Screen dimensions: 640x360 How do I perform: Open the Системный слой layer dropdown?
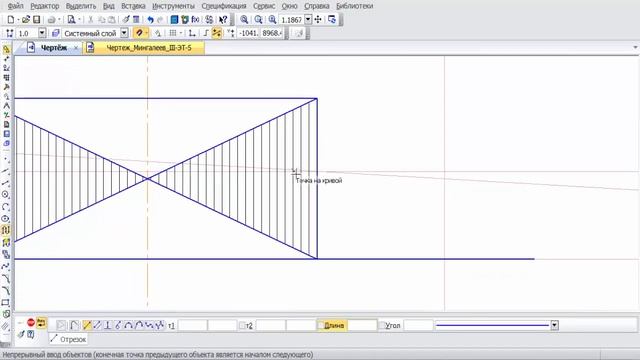pyautogui.click(x=124, y=33)
